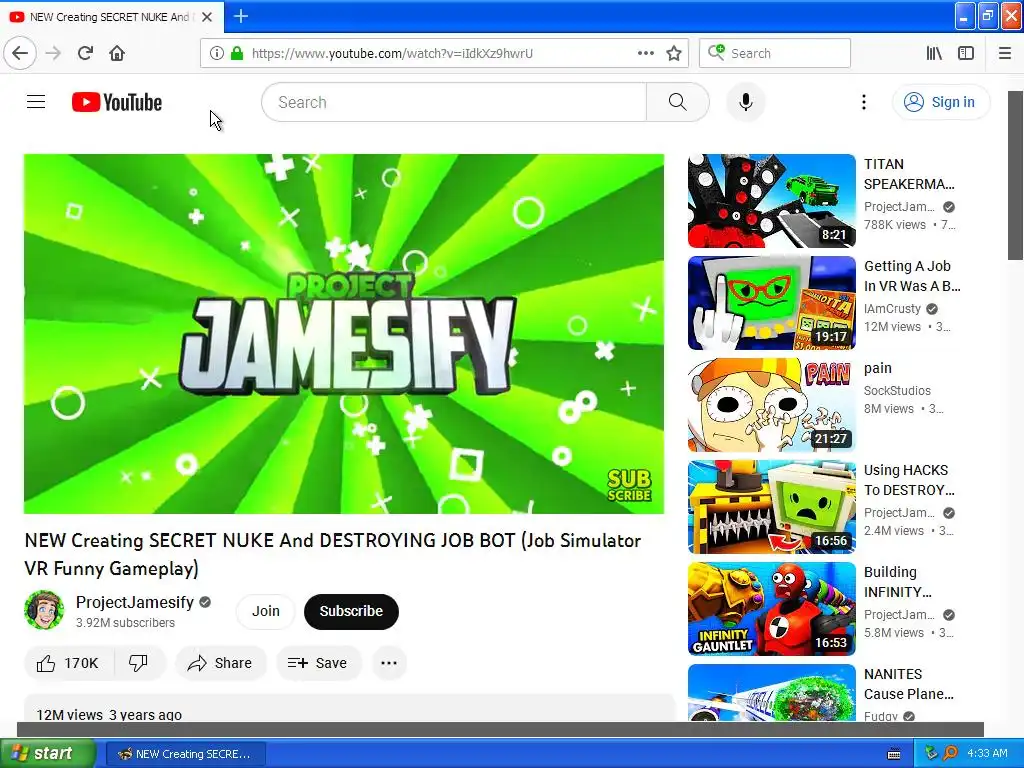Start voice search with microphone icon
Image resolution: width=1024 pixels, height=768 pixels.
pyautogui.click(x=745, y=102)
